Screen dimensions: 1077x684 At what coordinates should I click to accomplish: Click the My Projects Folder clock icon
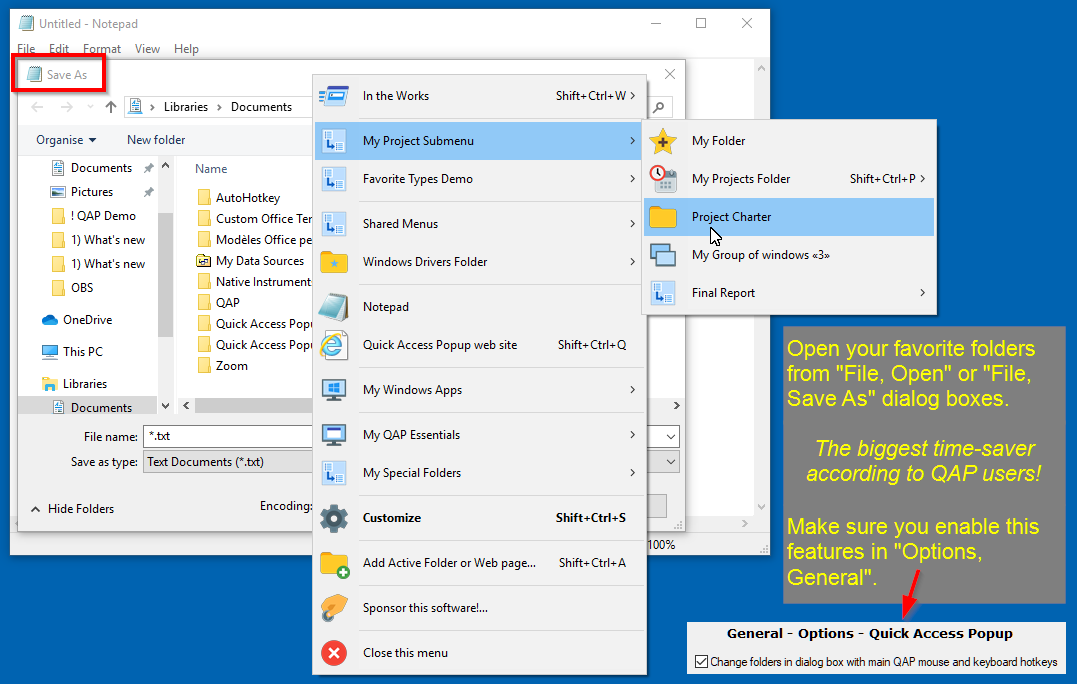point(663,179)
